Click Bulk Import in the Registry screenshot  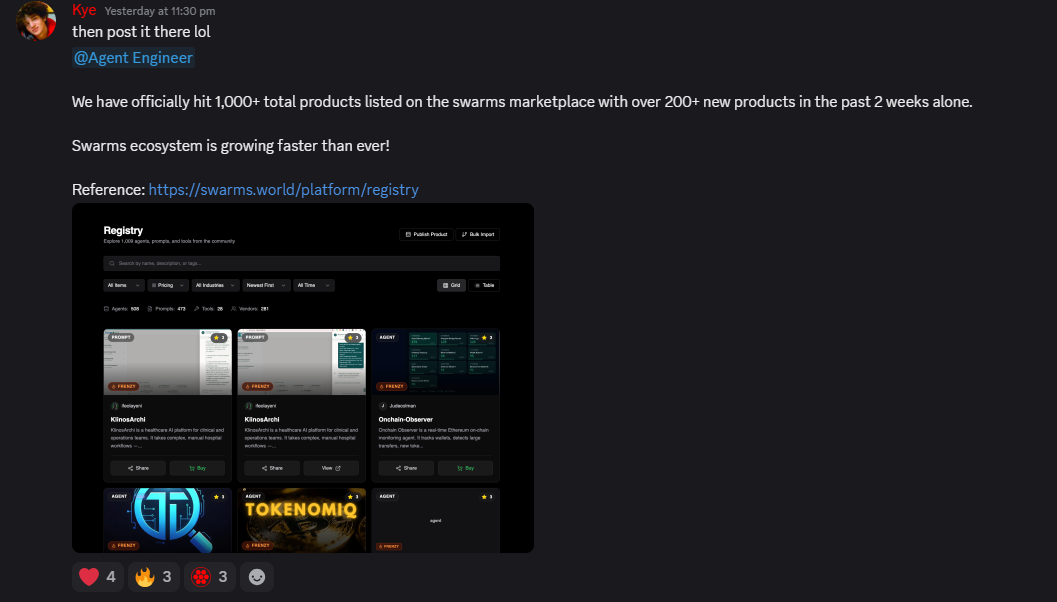point(478,235)
